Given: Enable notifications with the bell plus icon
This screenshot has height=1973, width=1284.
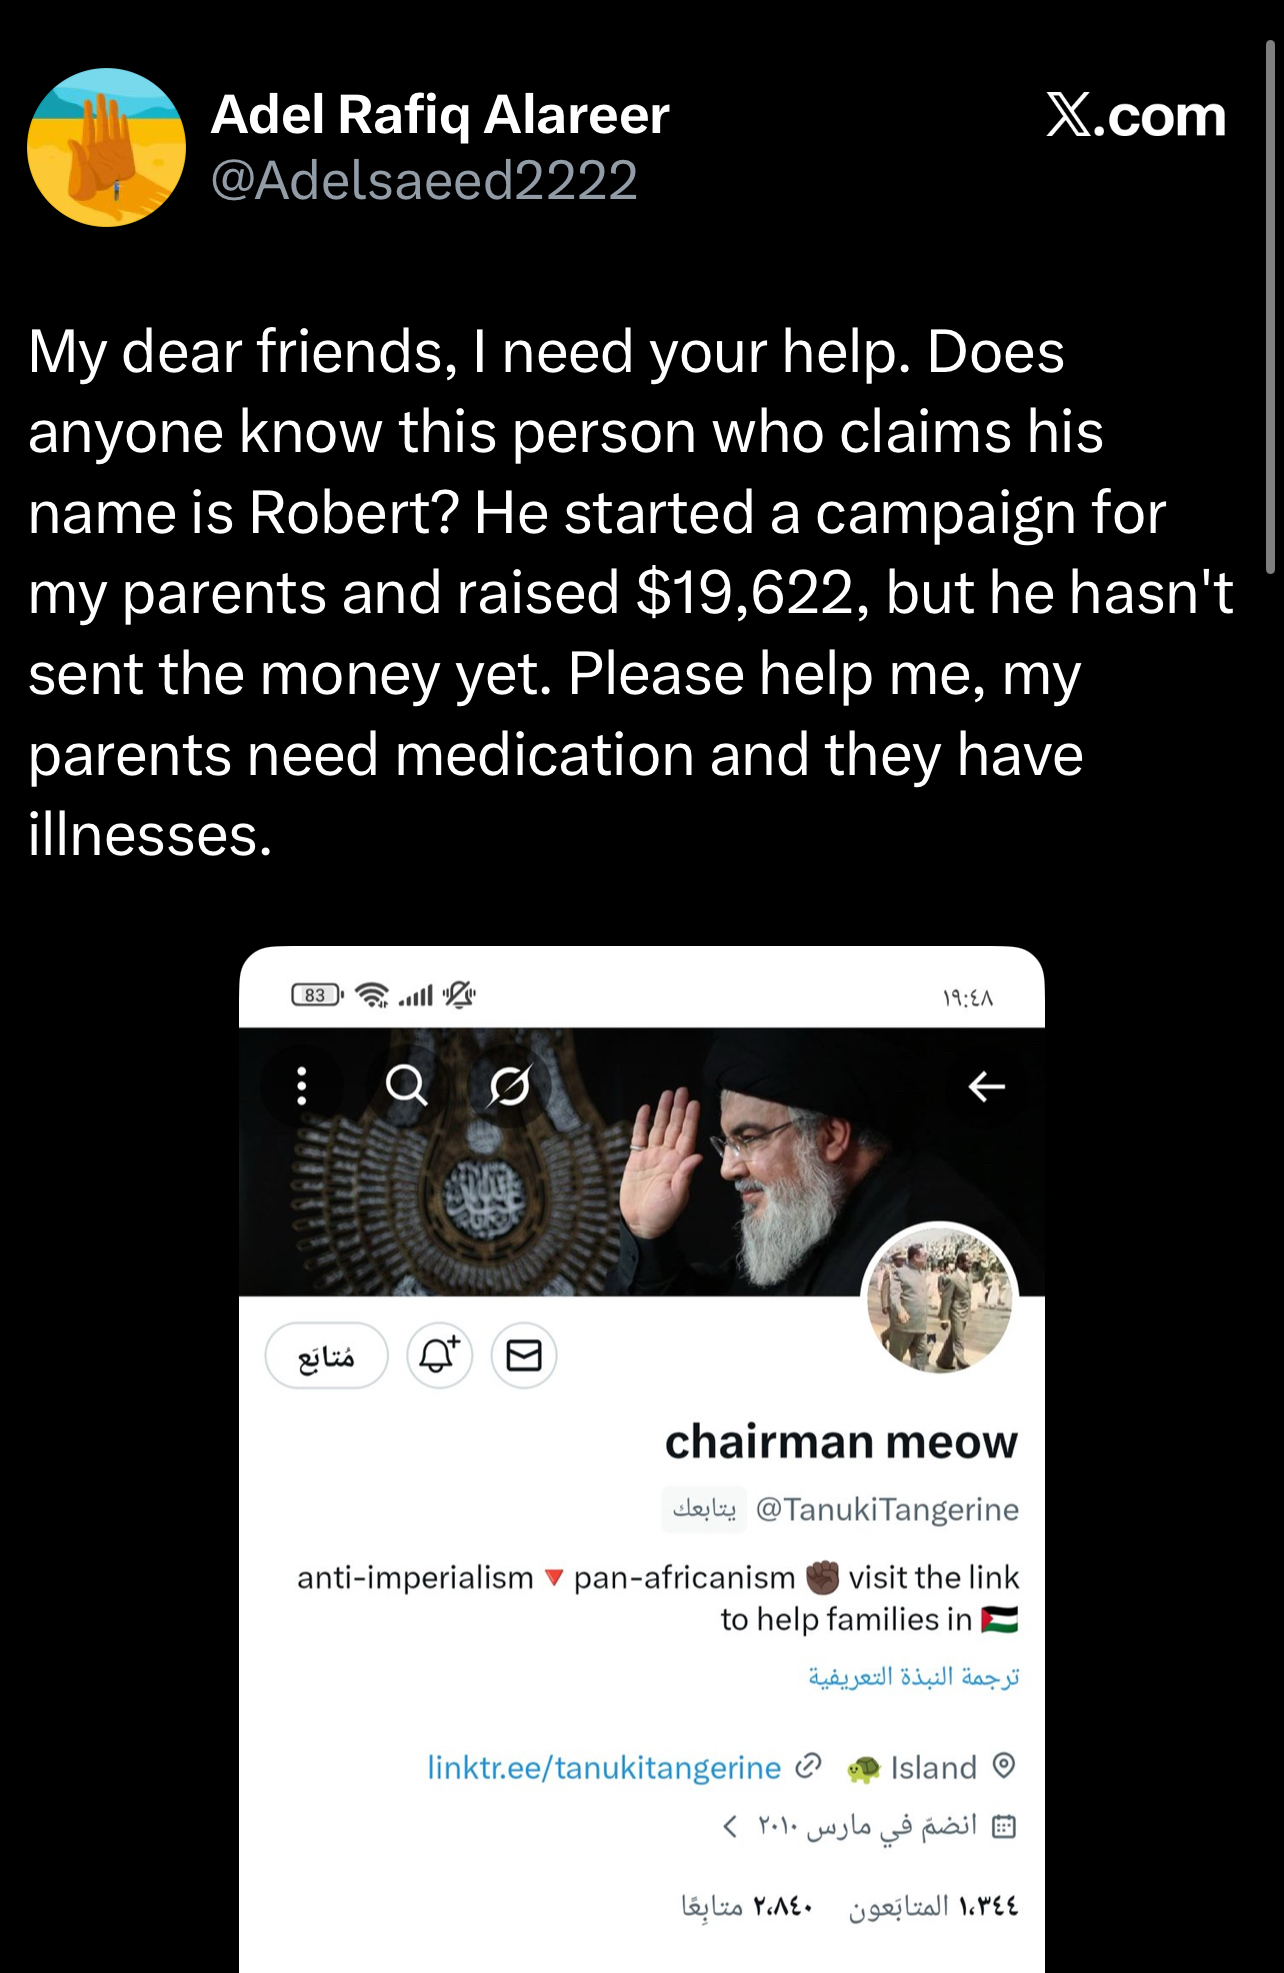Looking at the screenshot, I should (439, 1355).
